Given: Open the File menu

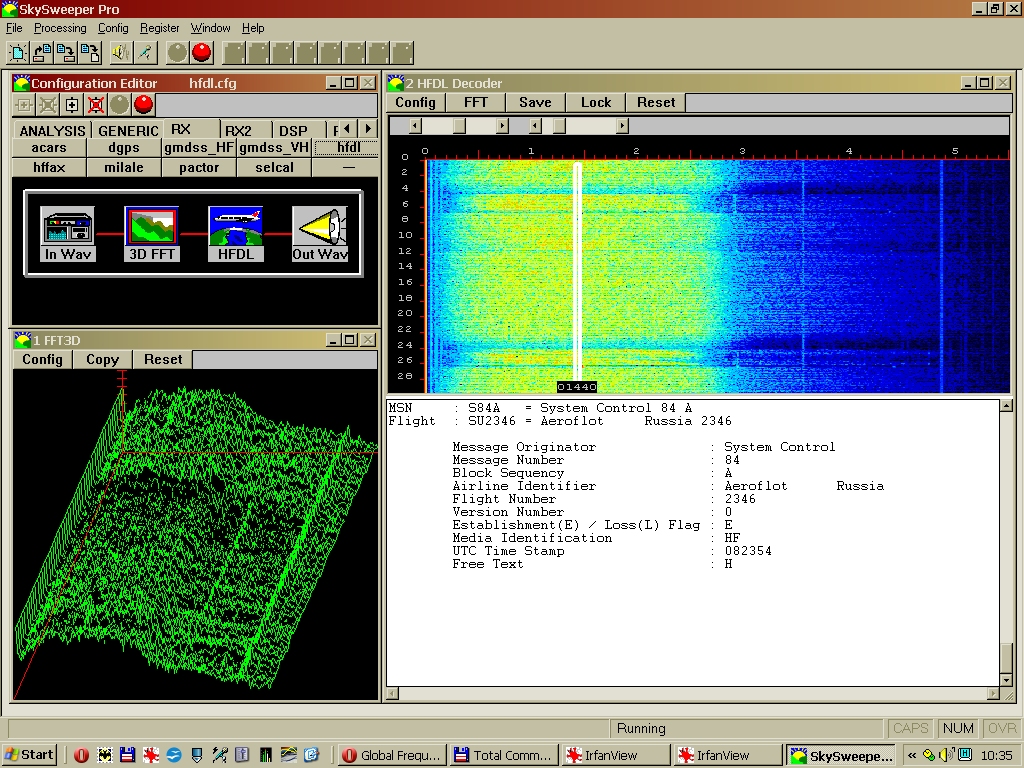Looking at the screenshot, I should pyautogui.click(x=14, y=28).
